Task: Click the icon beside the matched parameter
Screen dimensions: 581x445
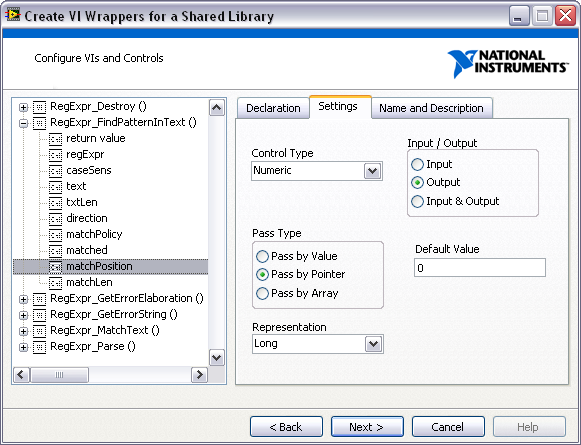Action: (56, 251)
